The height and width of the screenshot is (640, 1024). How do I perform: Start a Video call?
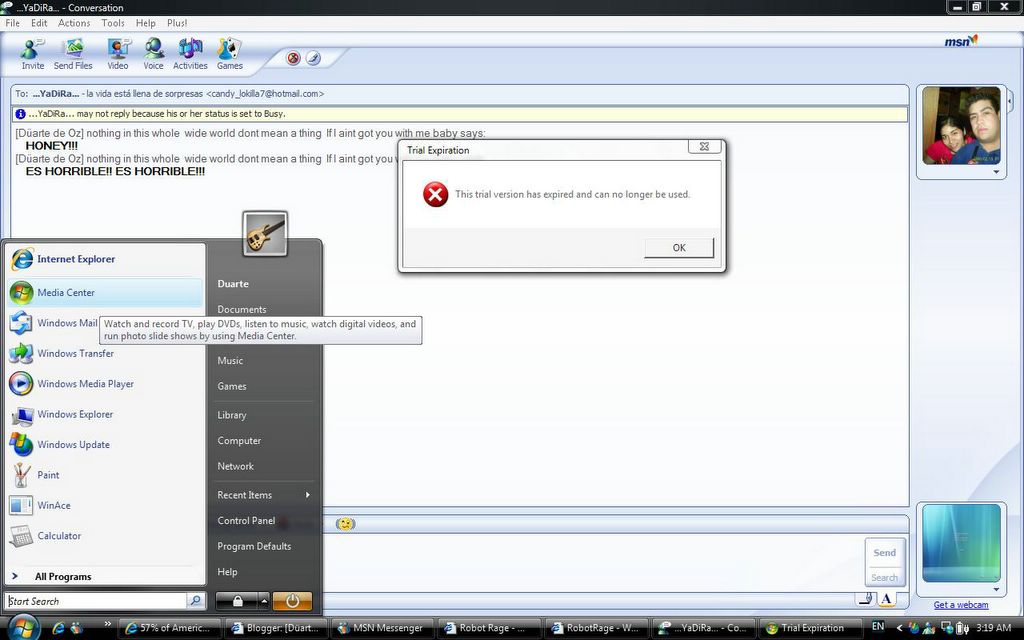[x=118, y=54]
